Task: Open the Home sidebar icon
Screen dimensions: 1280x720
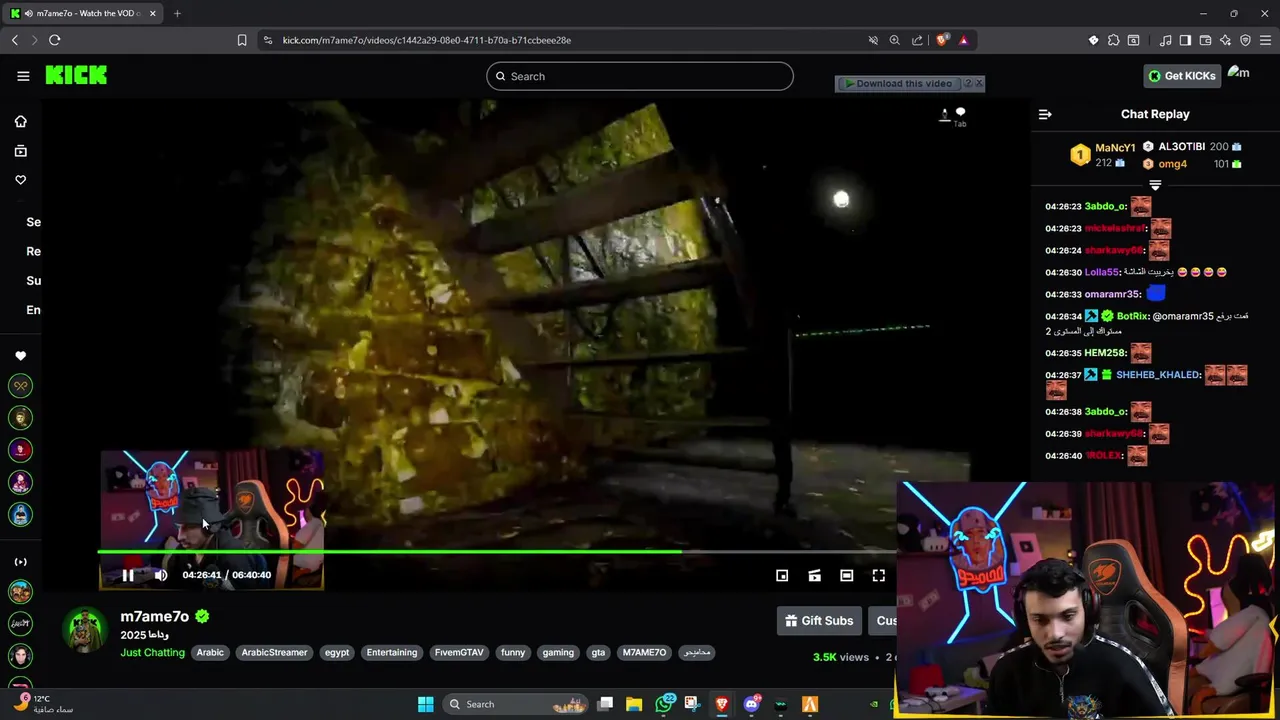Action: [x=20, y=121]
